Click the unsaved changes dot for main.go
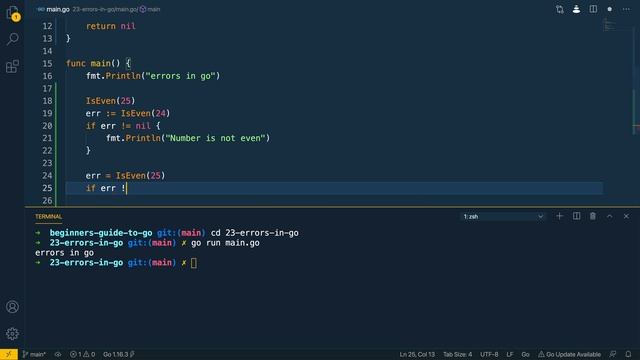The image size is (640, 360). point(609,9)
